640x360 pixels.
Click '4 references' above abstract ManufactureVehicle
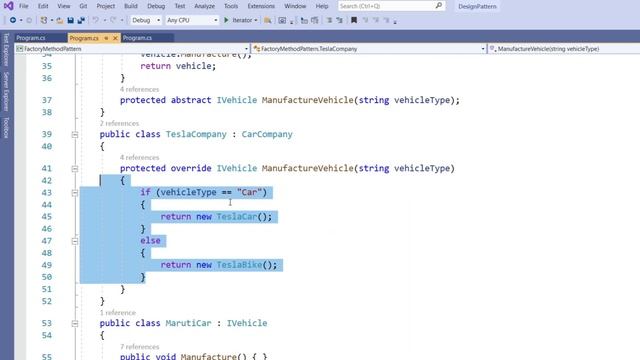(x=139, y=89)
